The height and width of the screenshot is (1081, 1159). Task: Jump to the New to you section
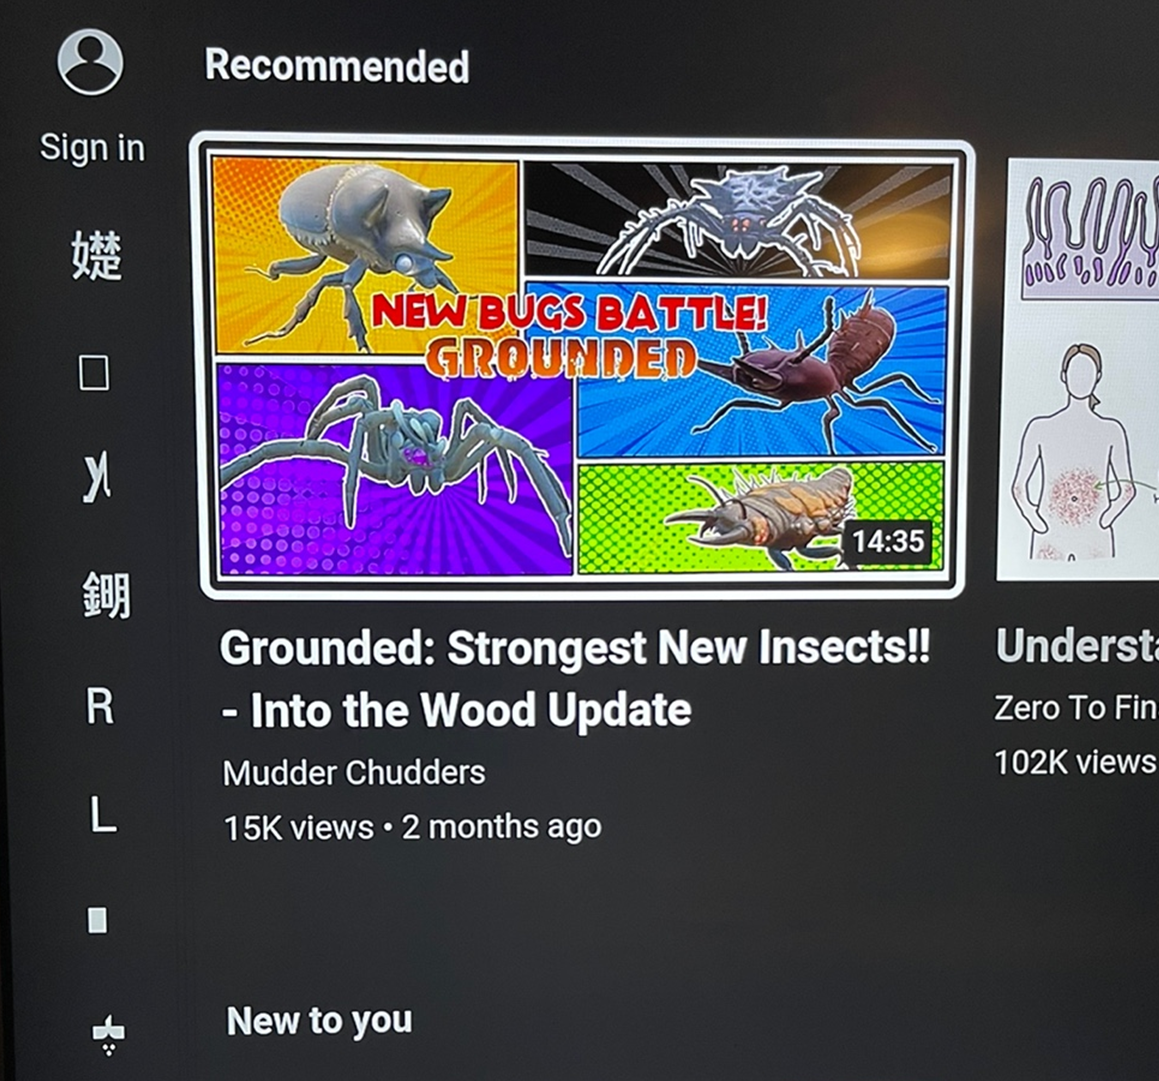(319, 1021)
